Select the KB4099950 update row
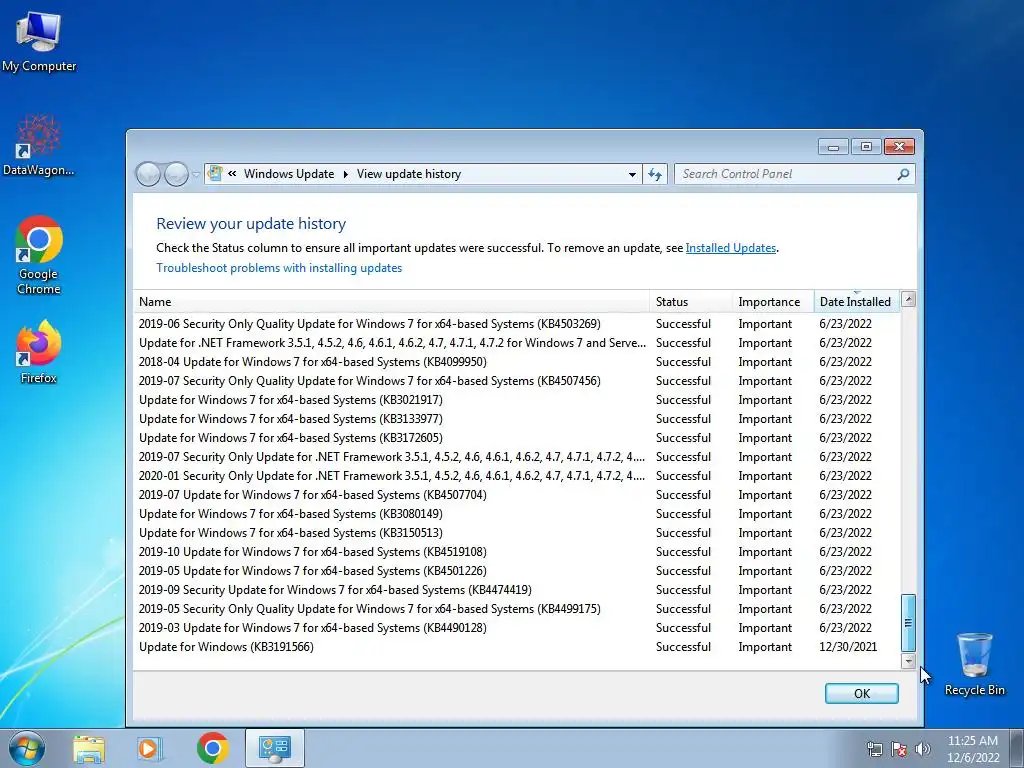Screen dimensions: 1024x768 click(516, 362)
